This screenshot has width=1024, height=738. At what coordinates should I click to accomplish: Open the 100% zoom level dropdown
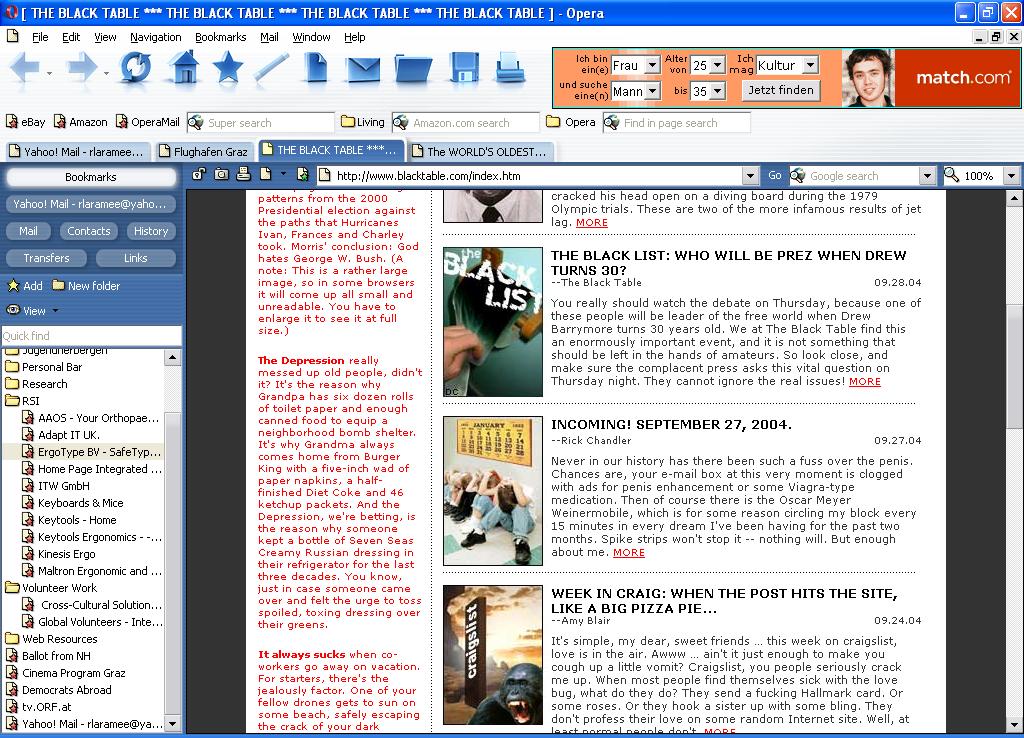[x=1011, y=176]
